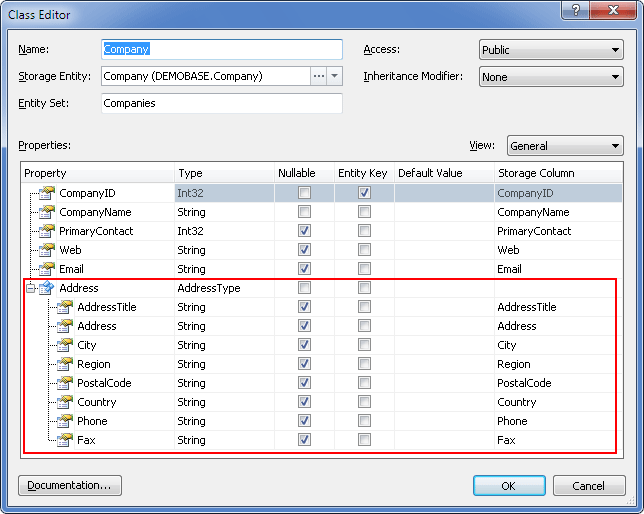Click the Phone property name
Viewport: 644px width, 514px height.
click(92, 421)
